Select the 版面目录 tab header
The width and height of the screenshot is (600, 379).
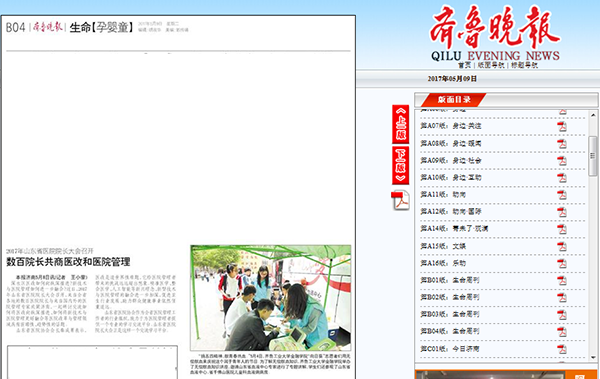coord(454,100)
